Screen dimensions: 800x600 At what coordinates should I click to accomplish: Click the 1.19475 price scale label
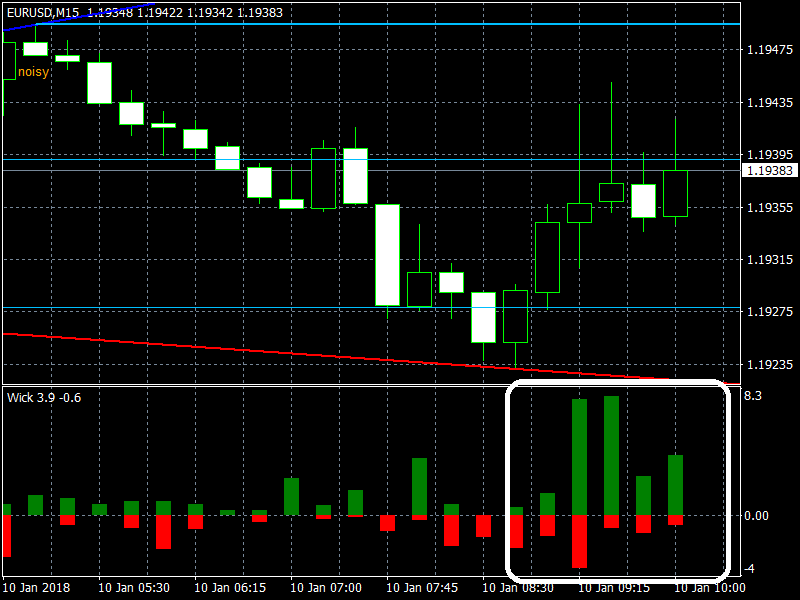point(770,49)
